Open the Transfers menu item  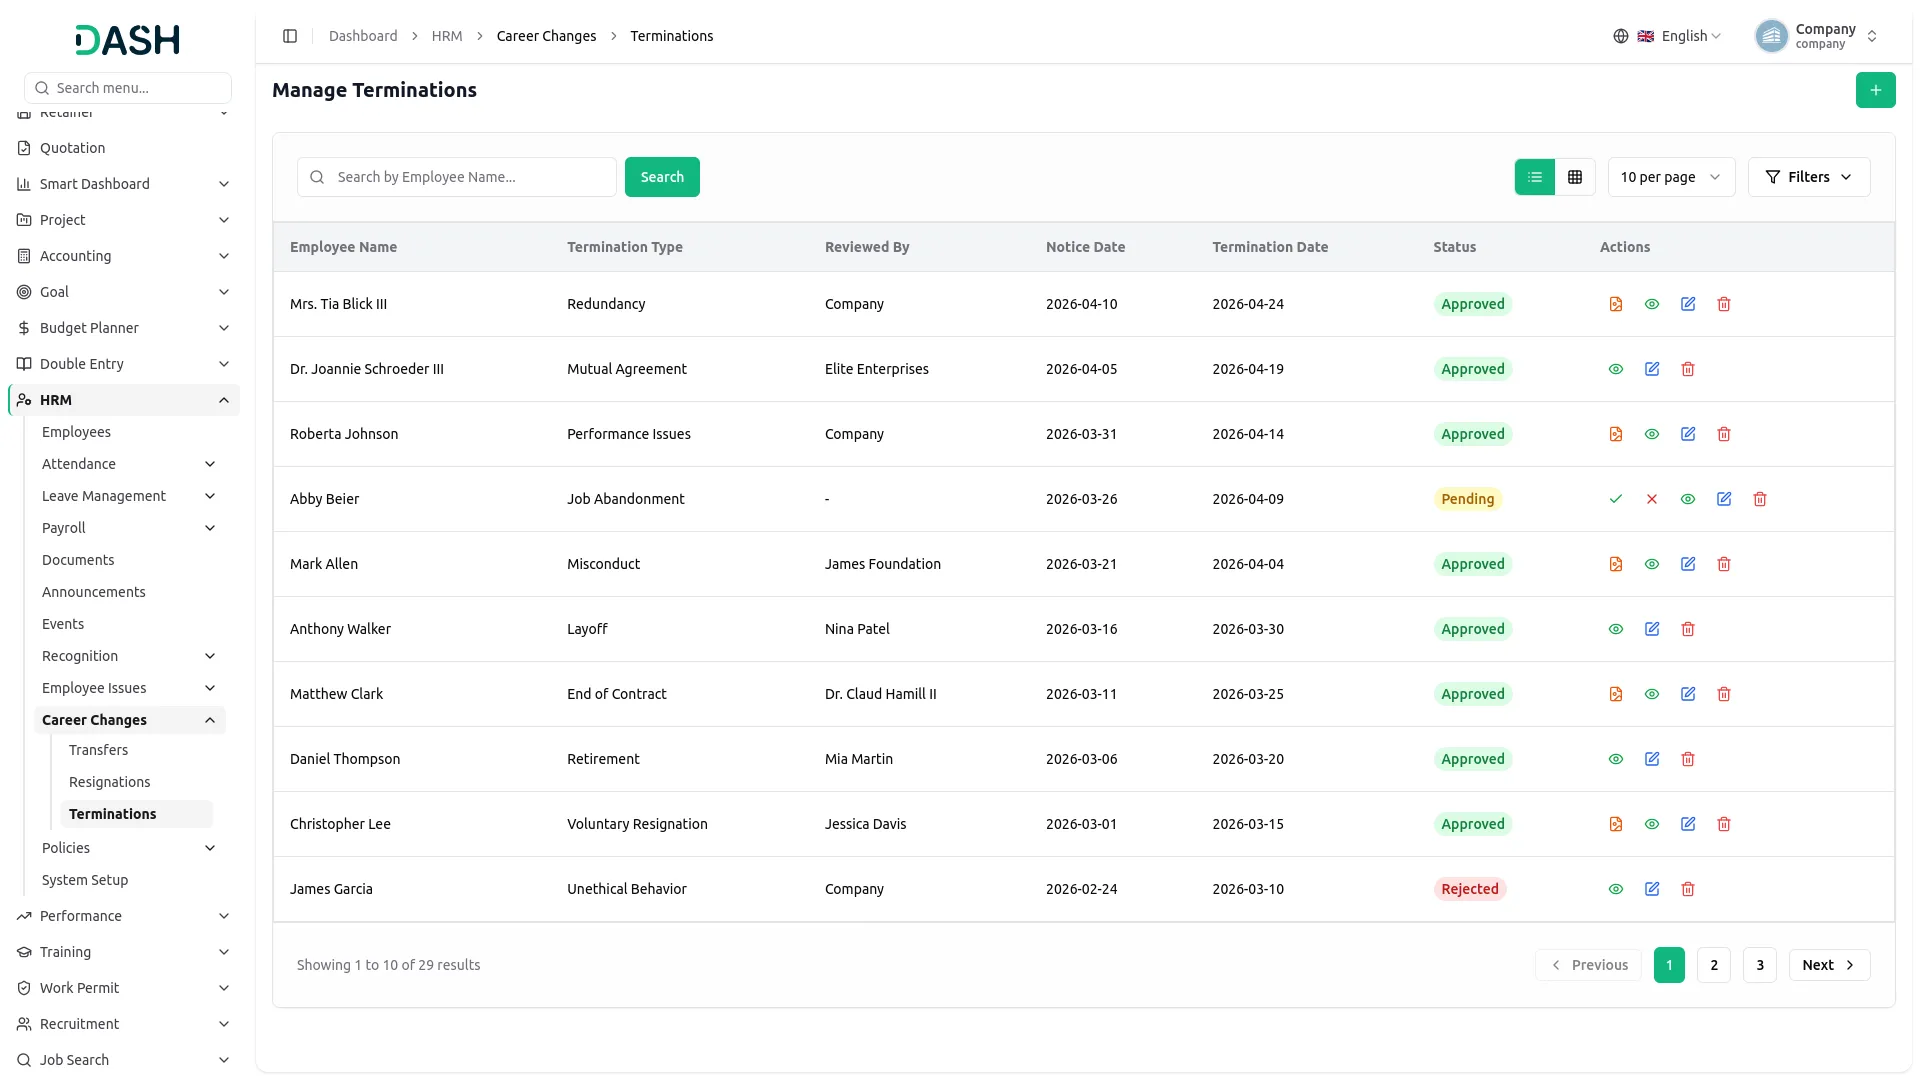click(98, 750)
